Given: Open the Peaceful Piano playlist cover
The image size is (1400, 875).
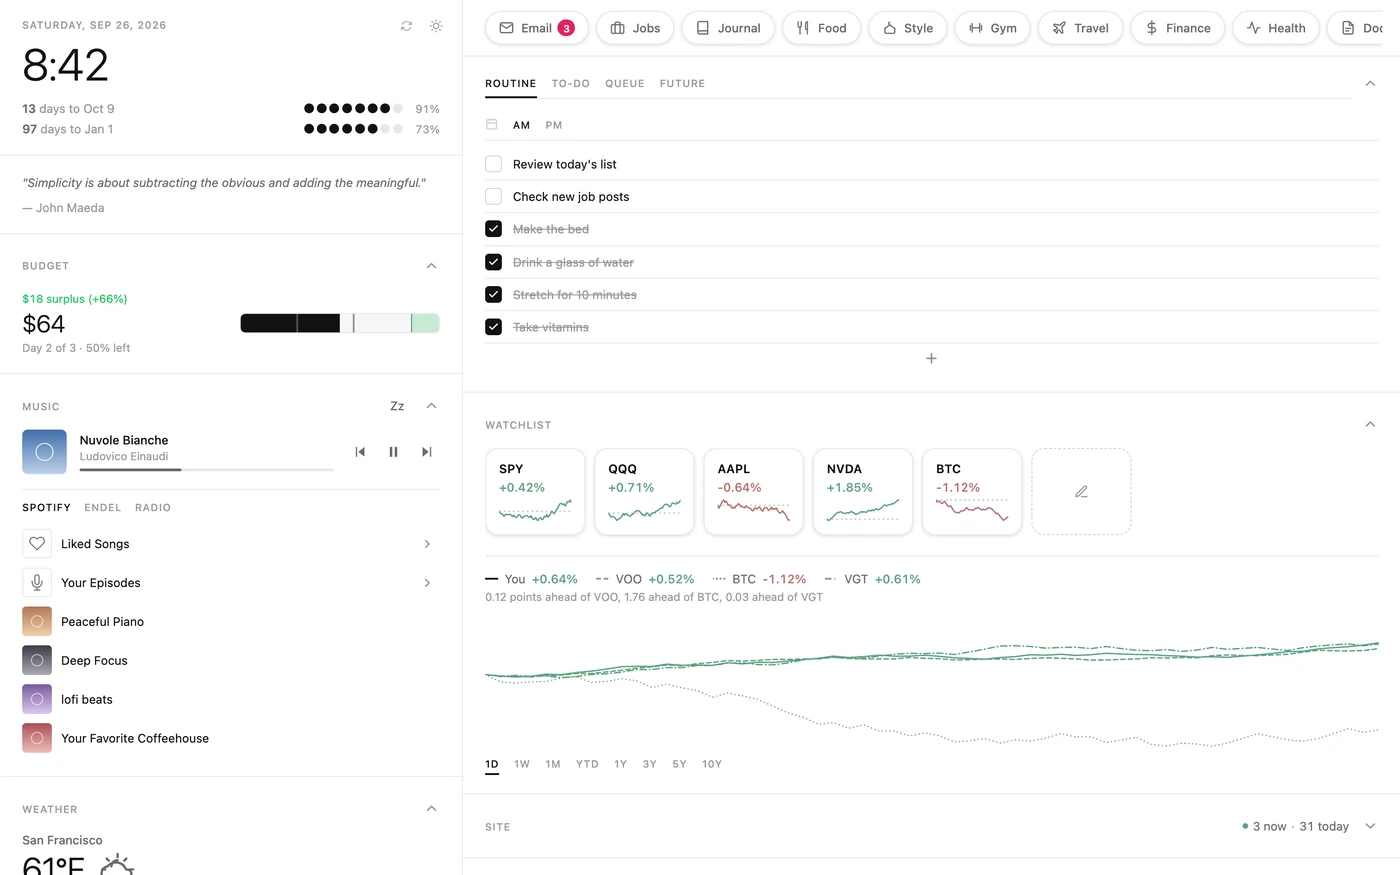Looking at the screenshot, I should tap(37, 622).
